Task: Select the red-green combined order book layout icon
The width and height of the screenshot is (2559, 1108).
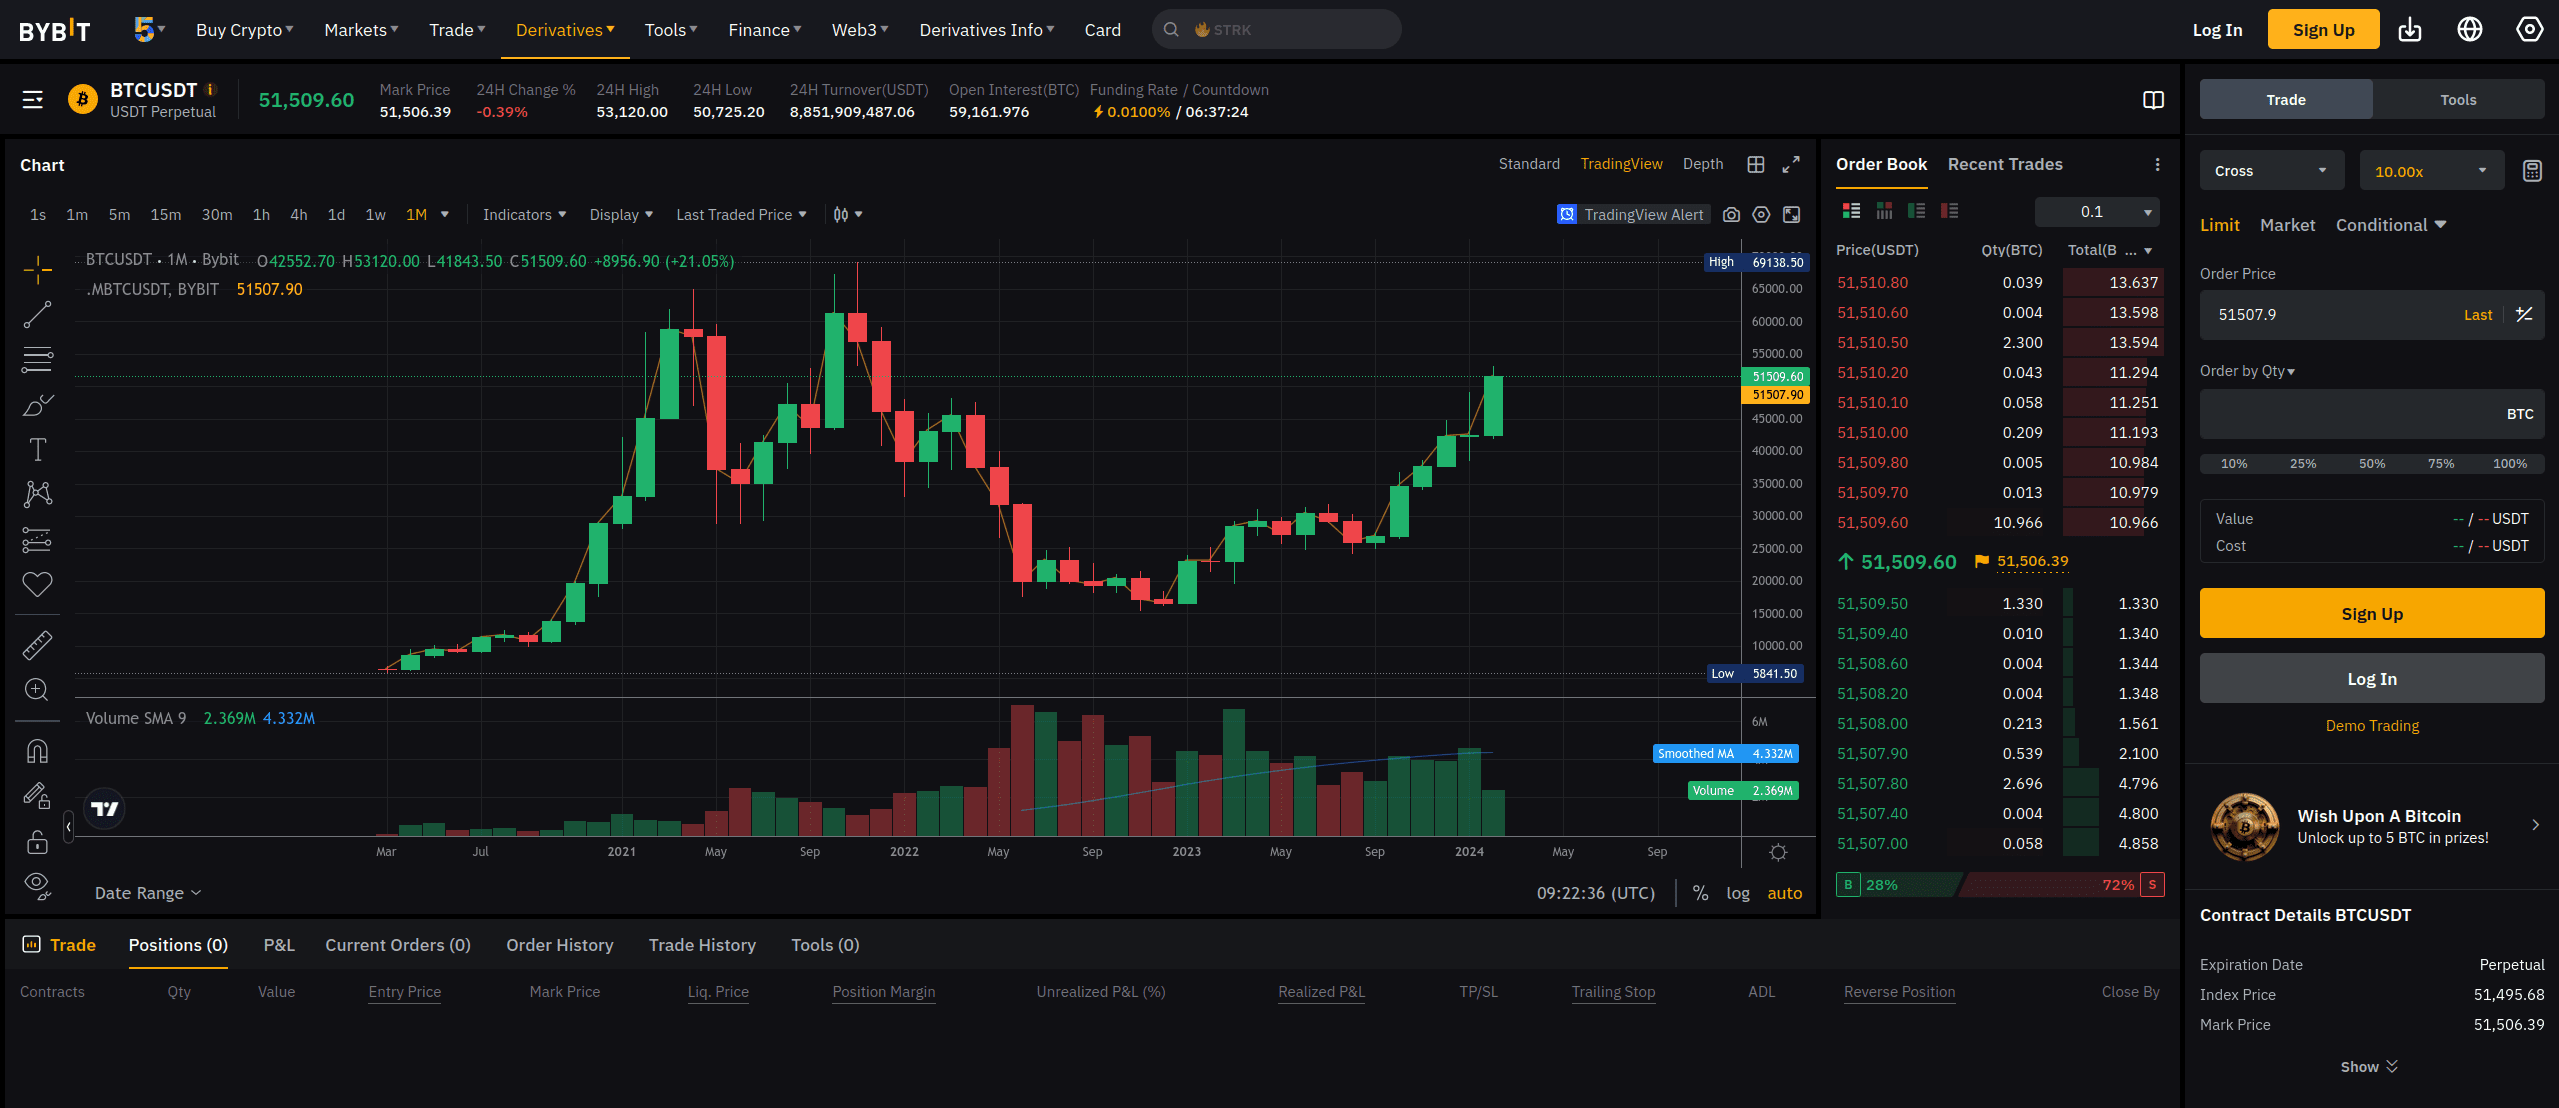Action: click(x=1851, y=211)
